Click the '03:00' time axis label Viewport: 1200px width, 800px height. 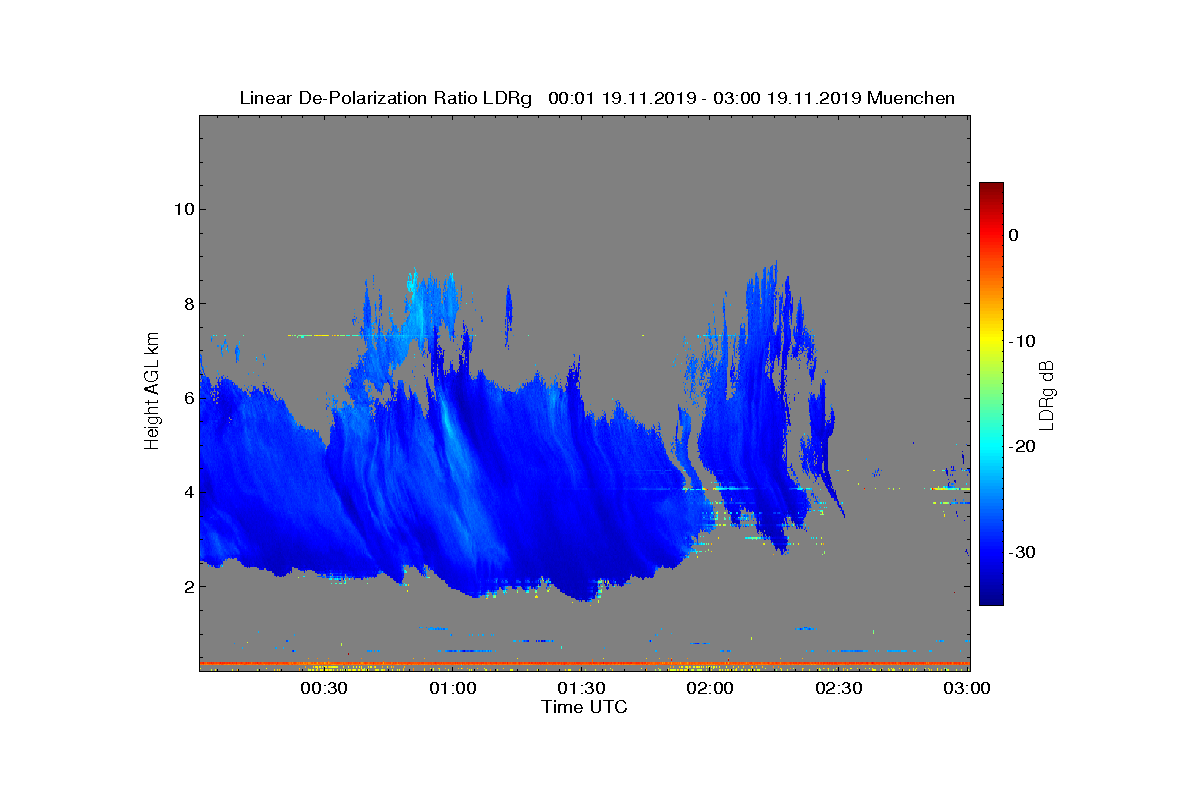click(x=967, y=688)
